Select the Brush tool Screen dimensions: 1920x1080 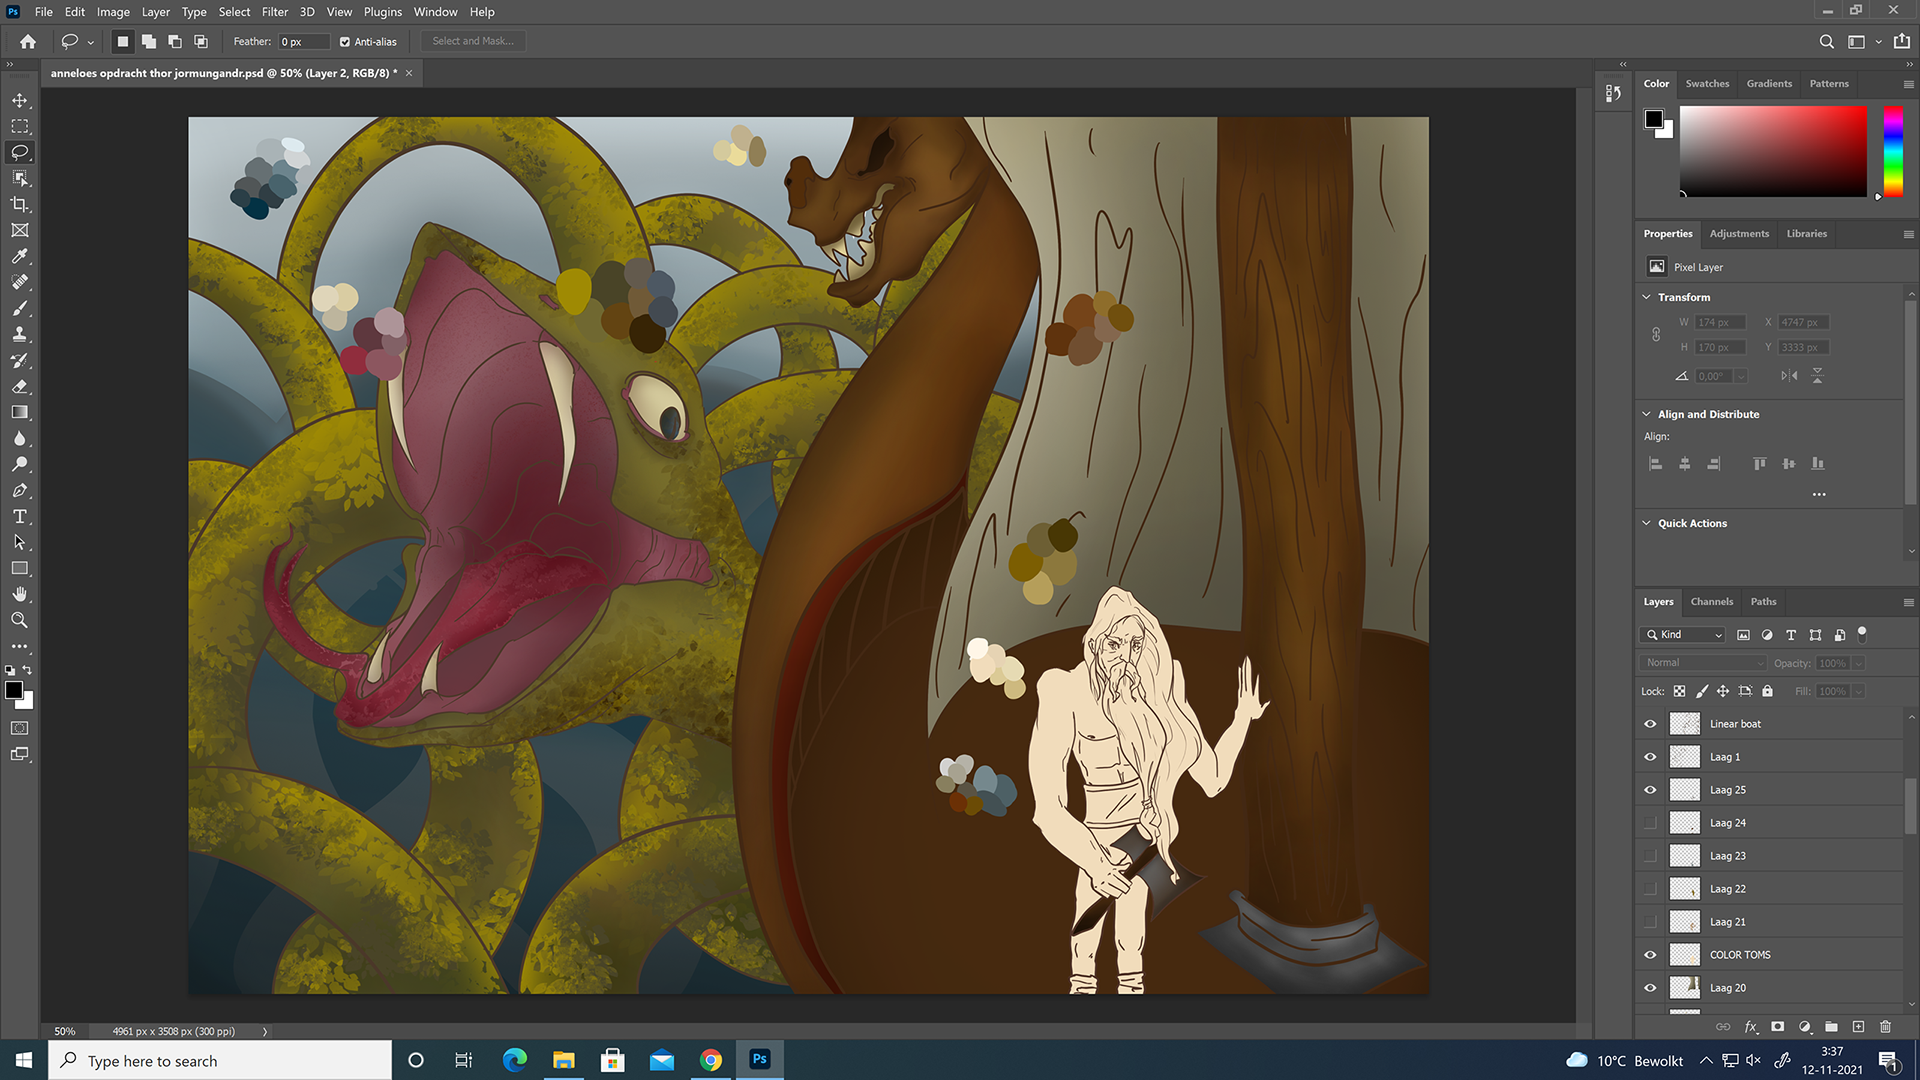tap(19, 308)
